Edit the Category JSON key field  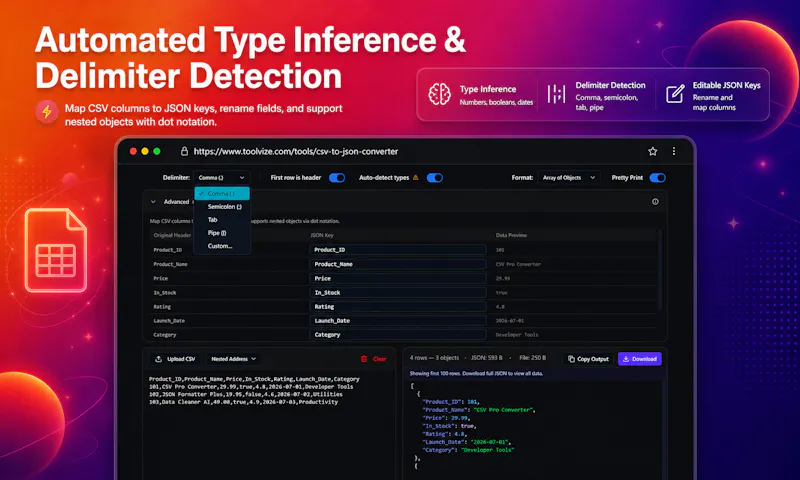click(x=397, y=335)
